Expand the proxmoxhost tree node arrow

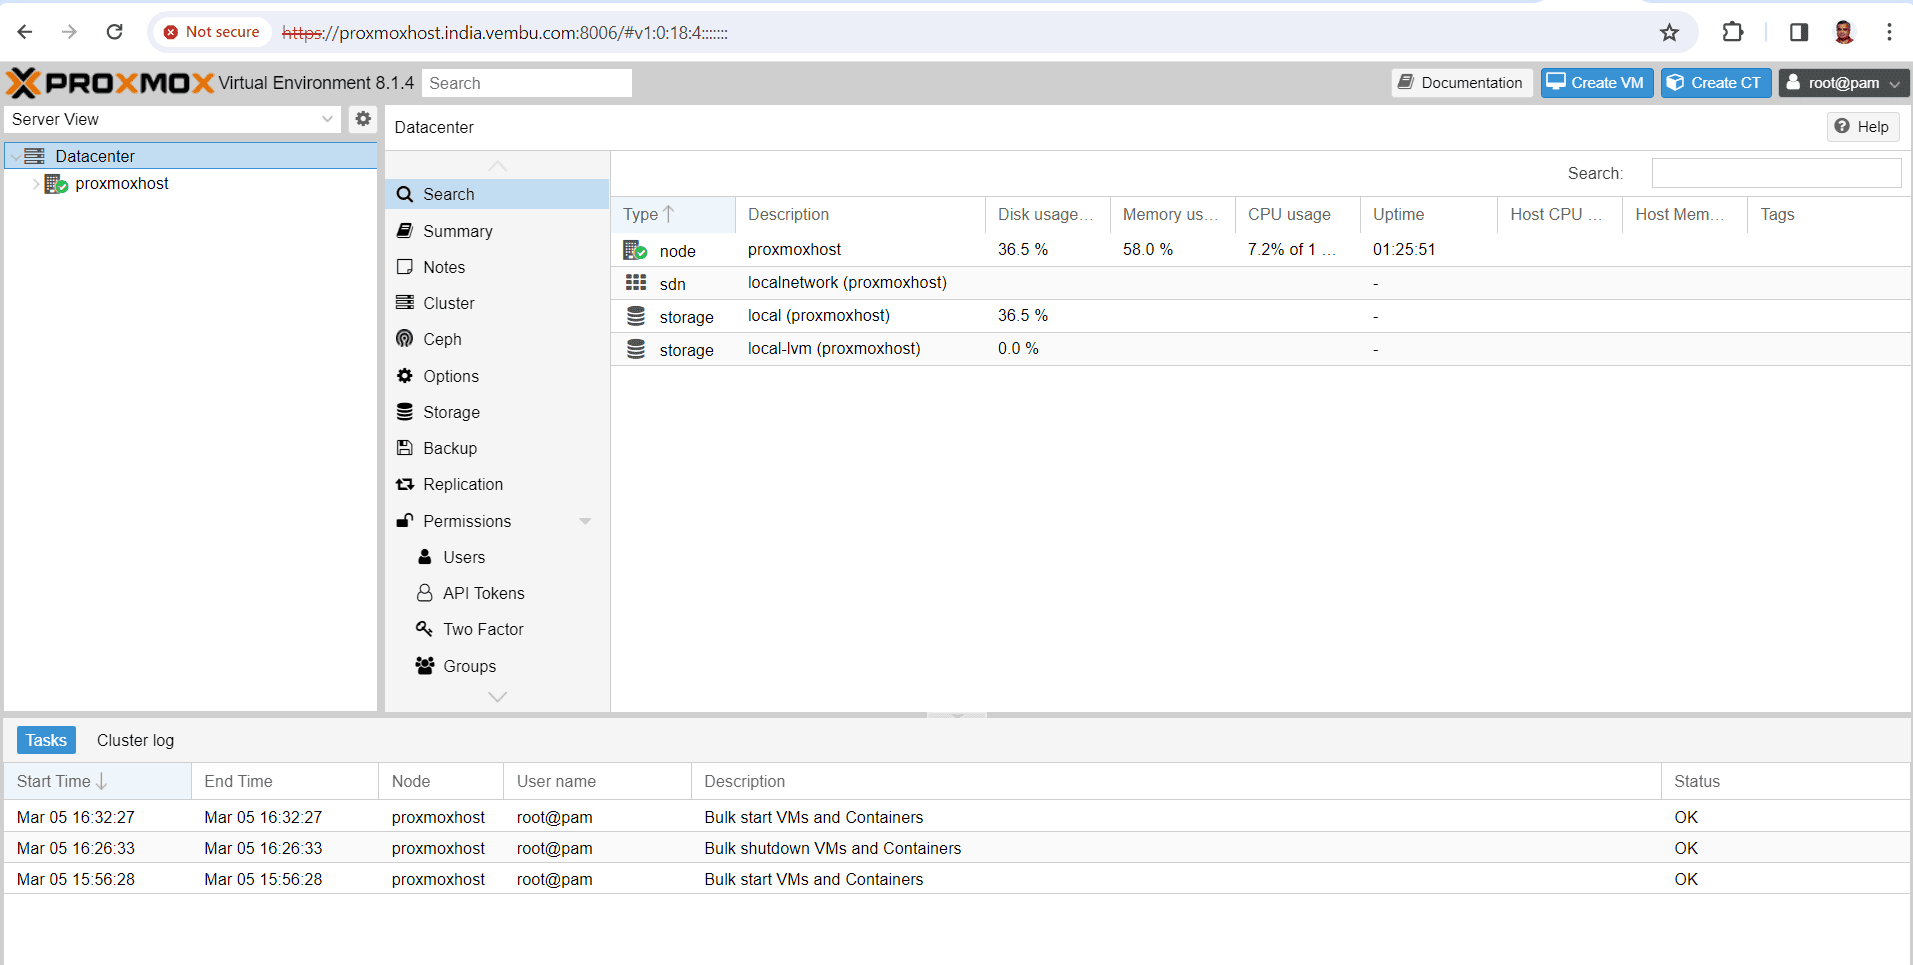pyautogui.click(x=36, y=184)
